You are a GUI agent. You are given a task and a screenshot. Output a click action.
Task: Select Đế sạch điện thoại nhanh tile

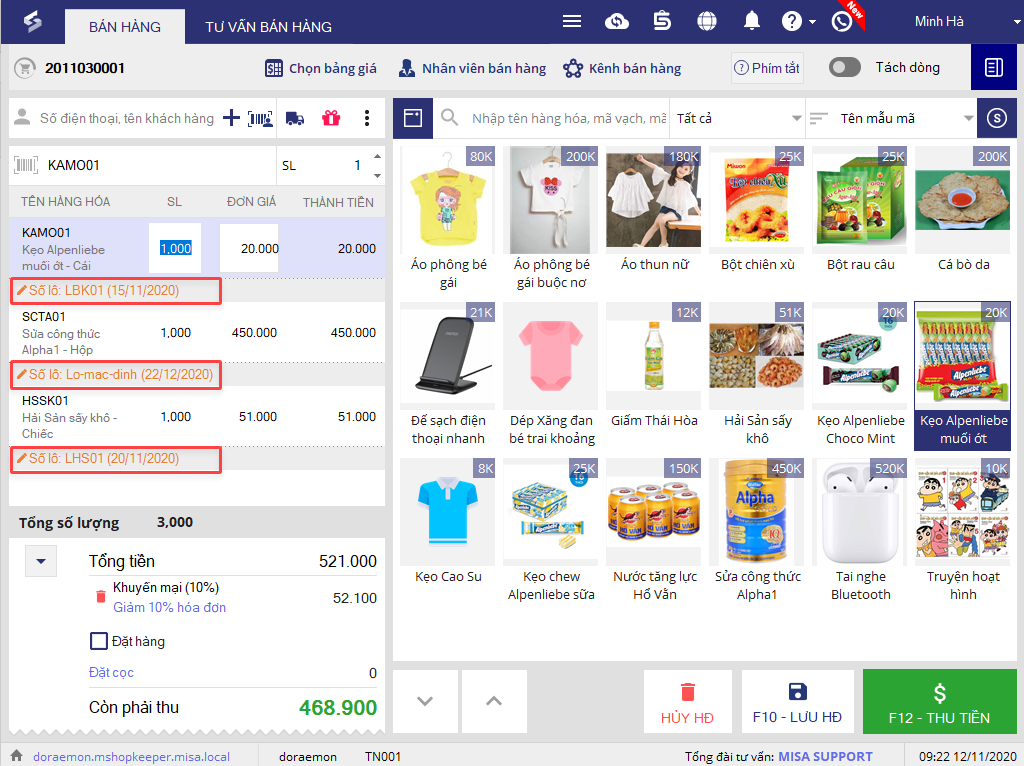[x=448, y=375]
